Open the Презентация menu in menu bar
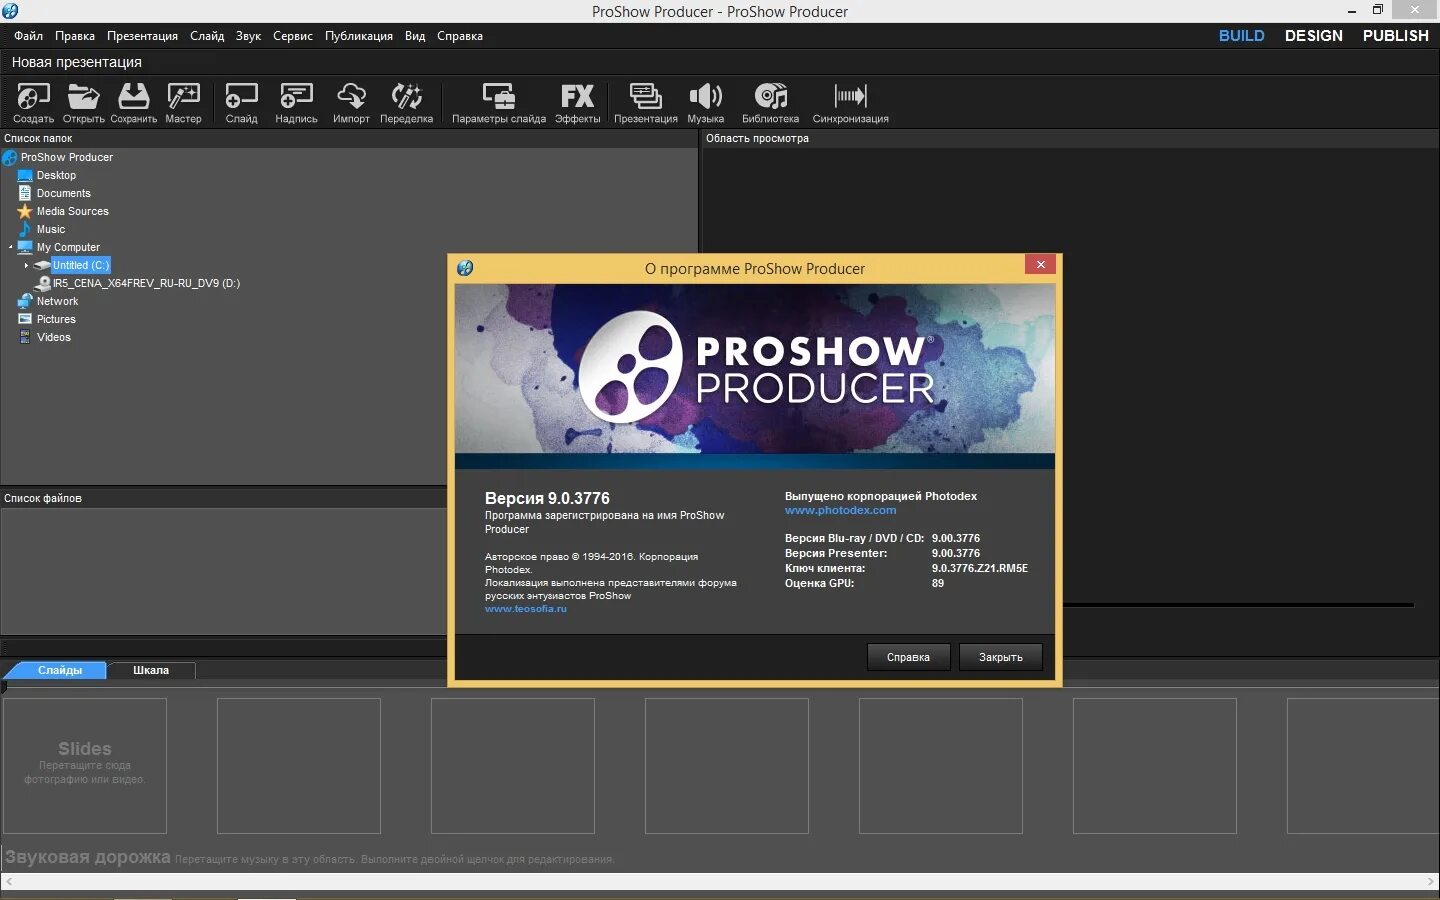 142,36
